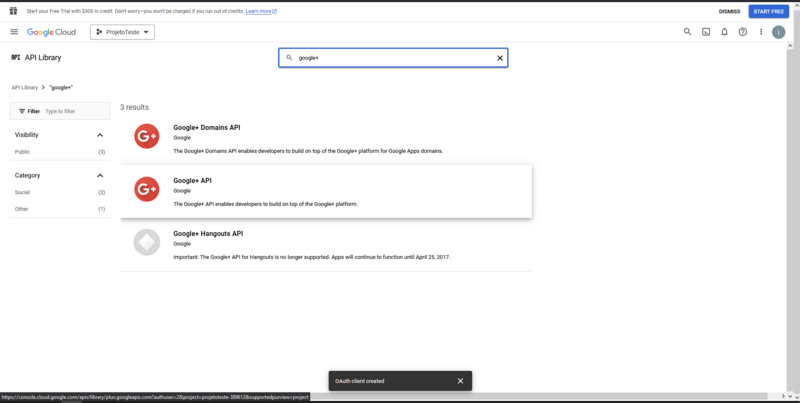Screen dimensions: 800x403
Task: Open the three-dot settings menu
Action: [761, 32]
